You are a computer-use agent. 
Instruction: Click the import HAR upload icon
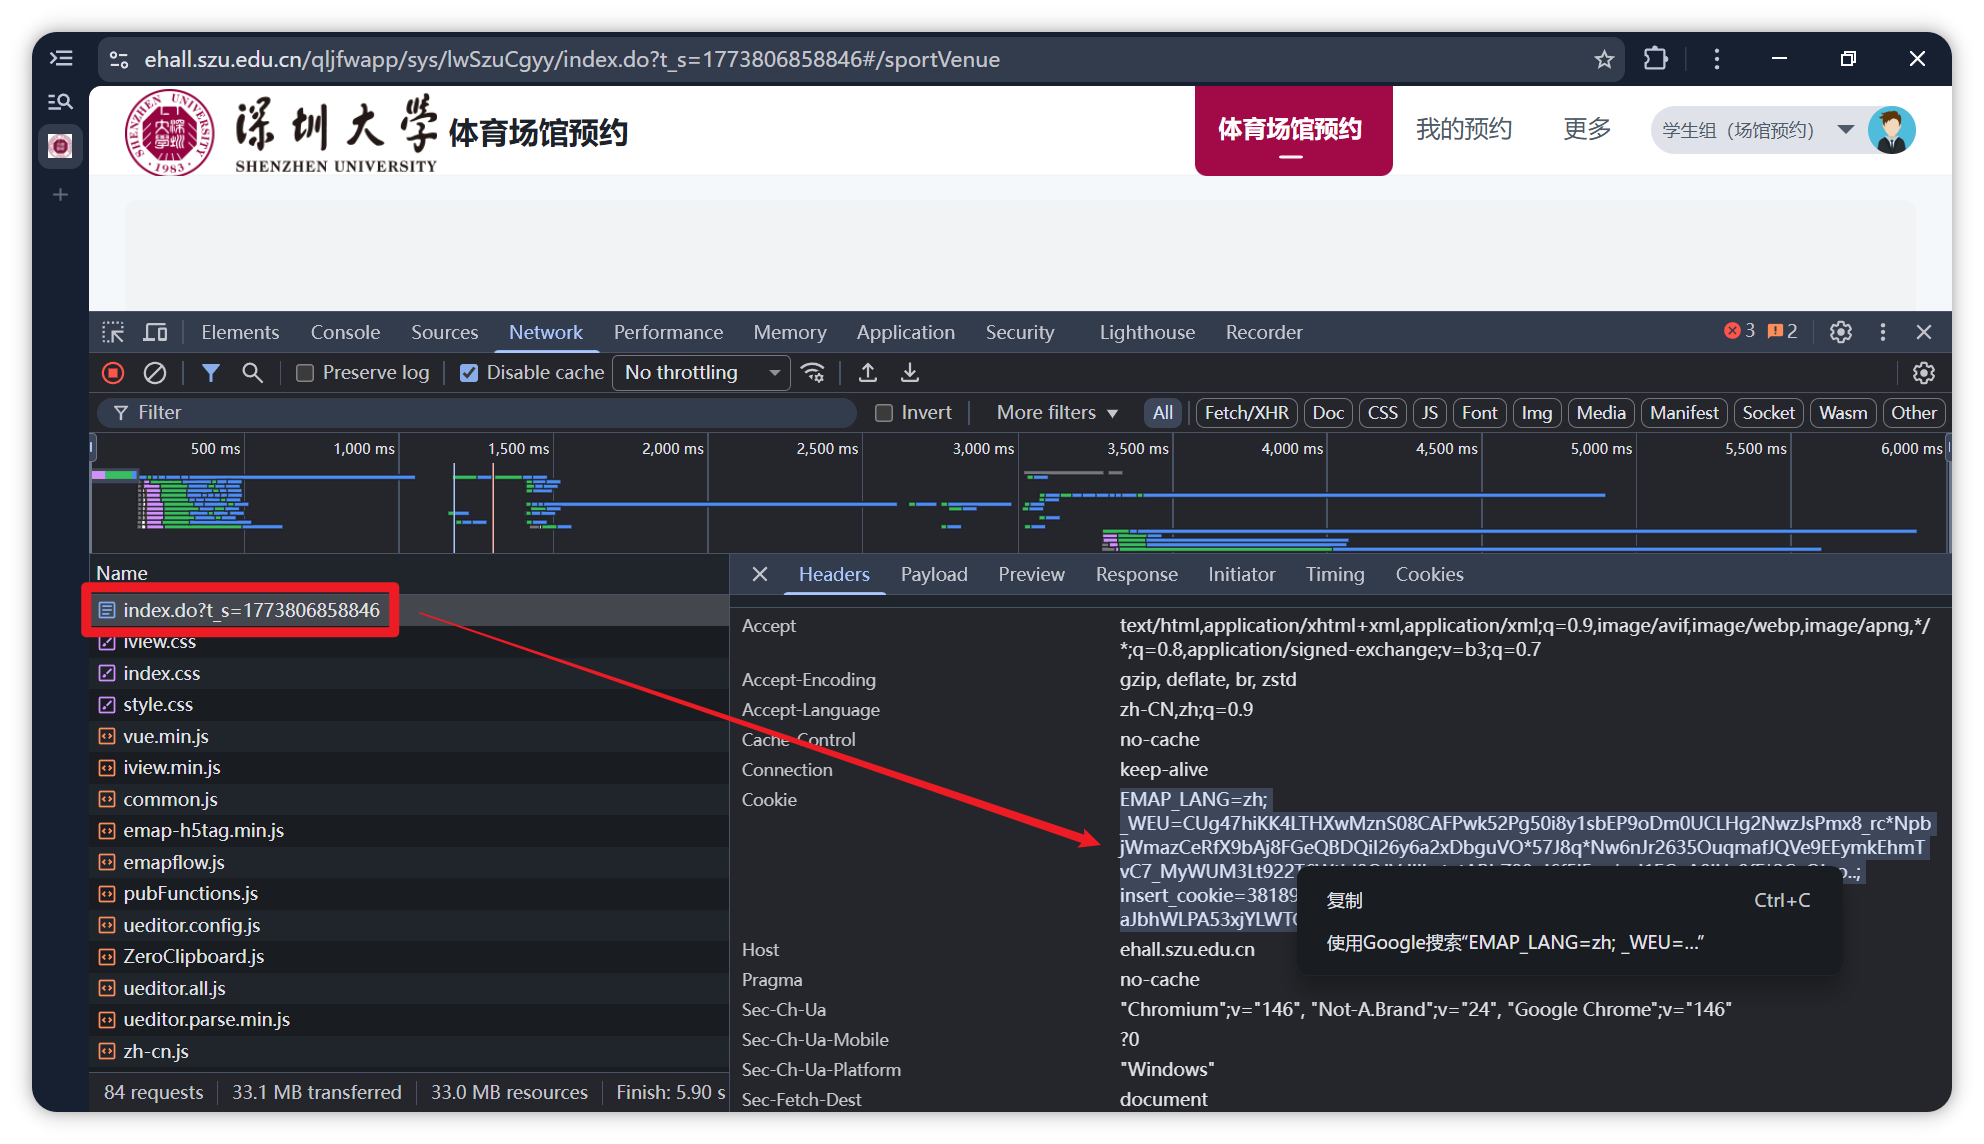coord(868,373)
